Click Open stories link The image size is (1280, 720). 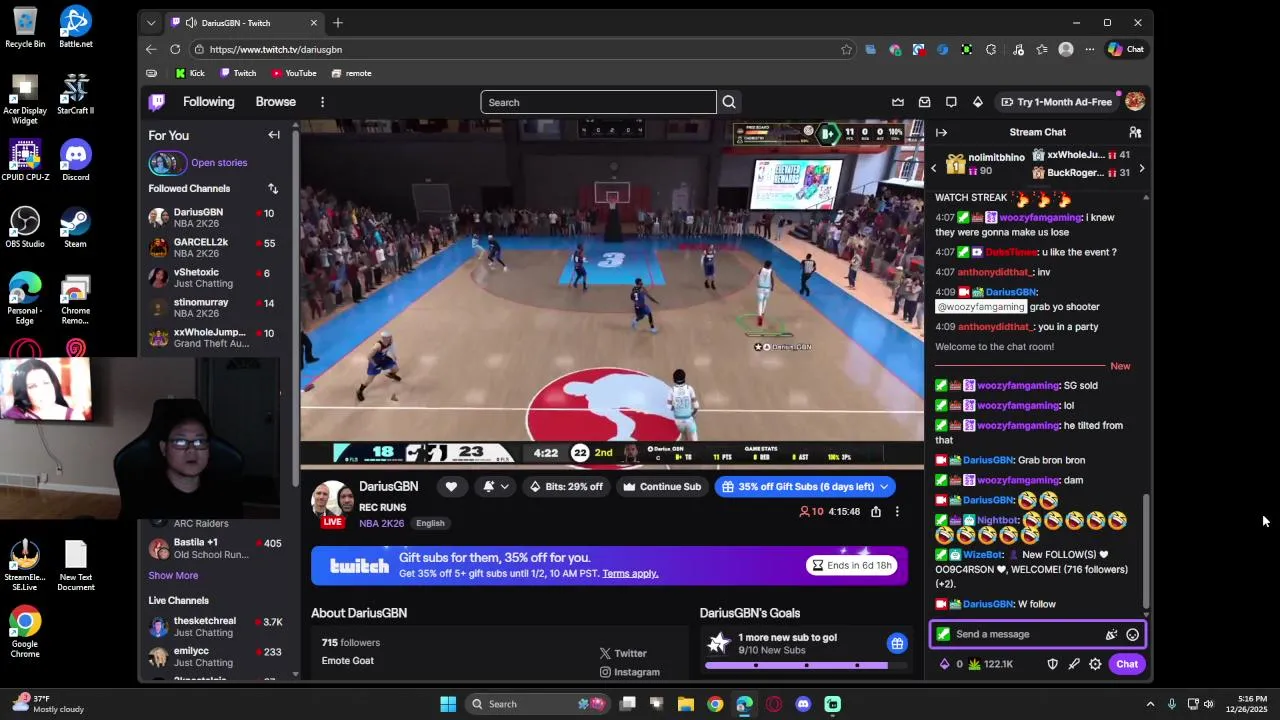click(219, 163)
